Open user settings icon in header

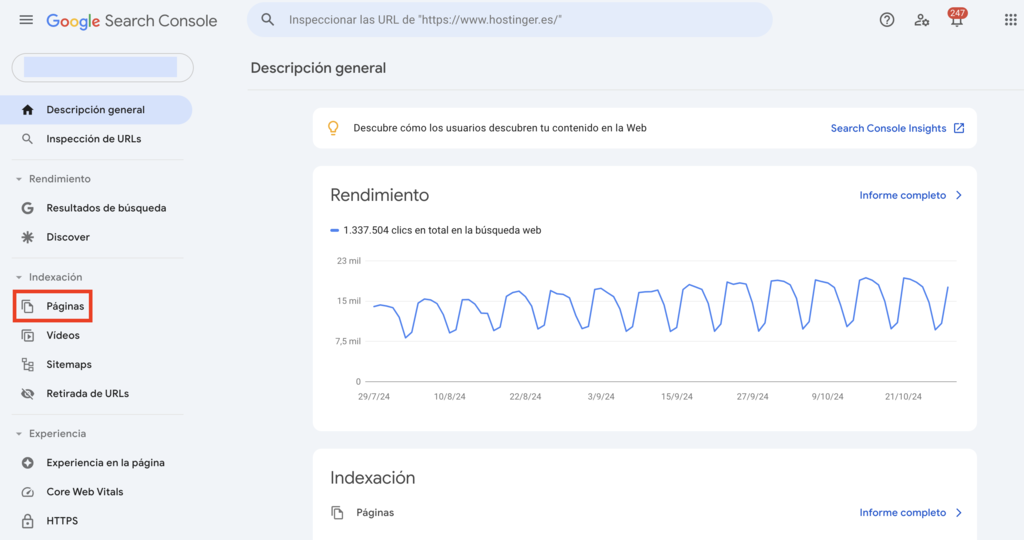(922, 20)
